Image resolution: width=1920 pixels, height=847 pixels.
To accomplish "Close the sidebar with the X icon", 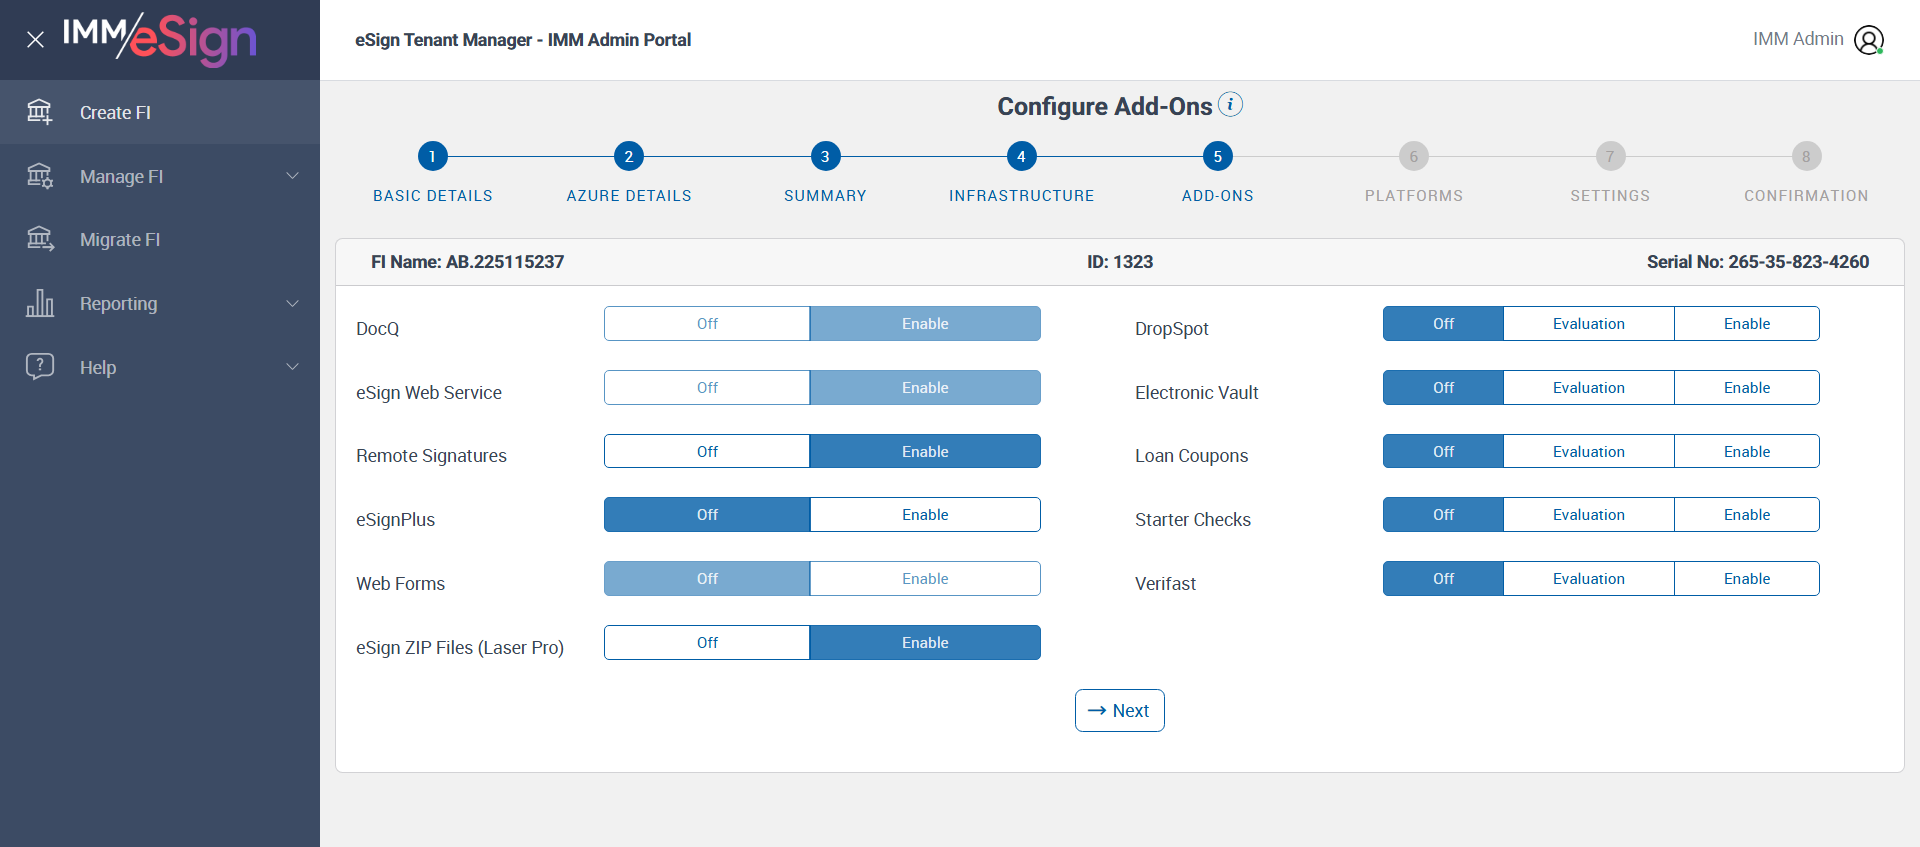I will 35,40.
